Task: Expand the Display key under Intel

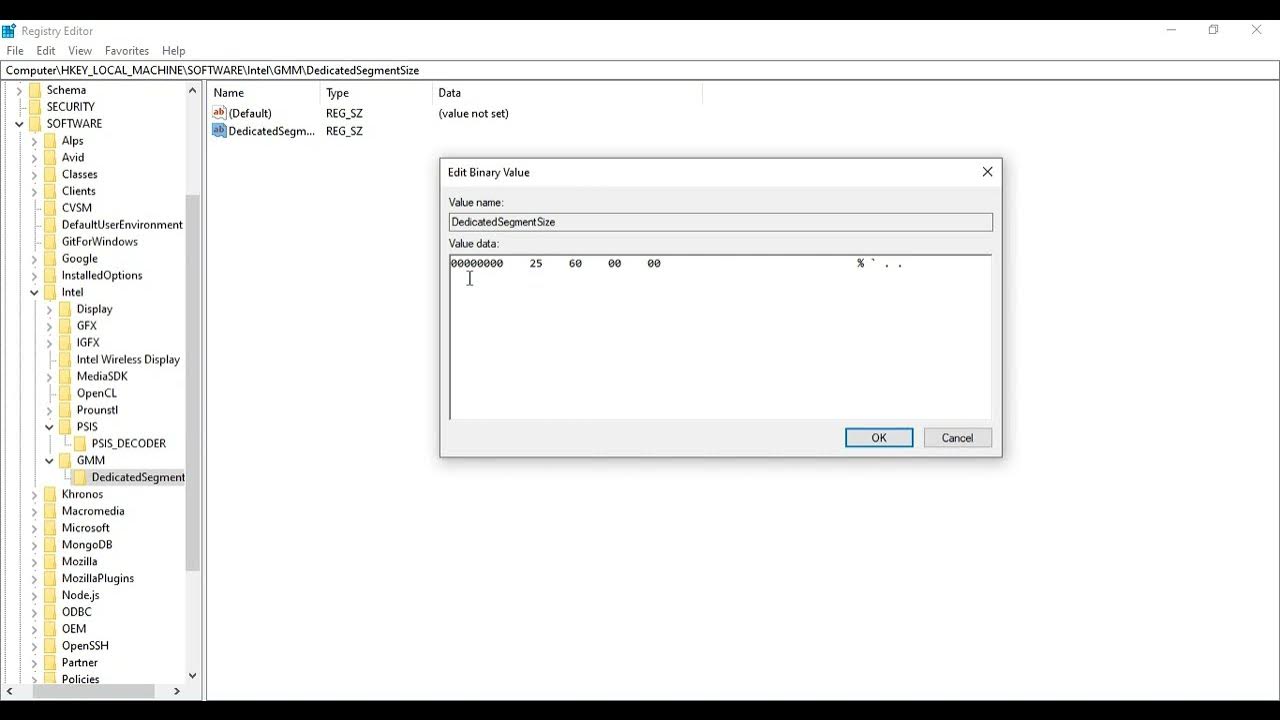Action: (x=49, y=309)
